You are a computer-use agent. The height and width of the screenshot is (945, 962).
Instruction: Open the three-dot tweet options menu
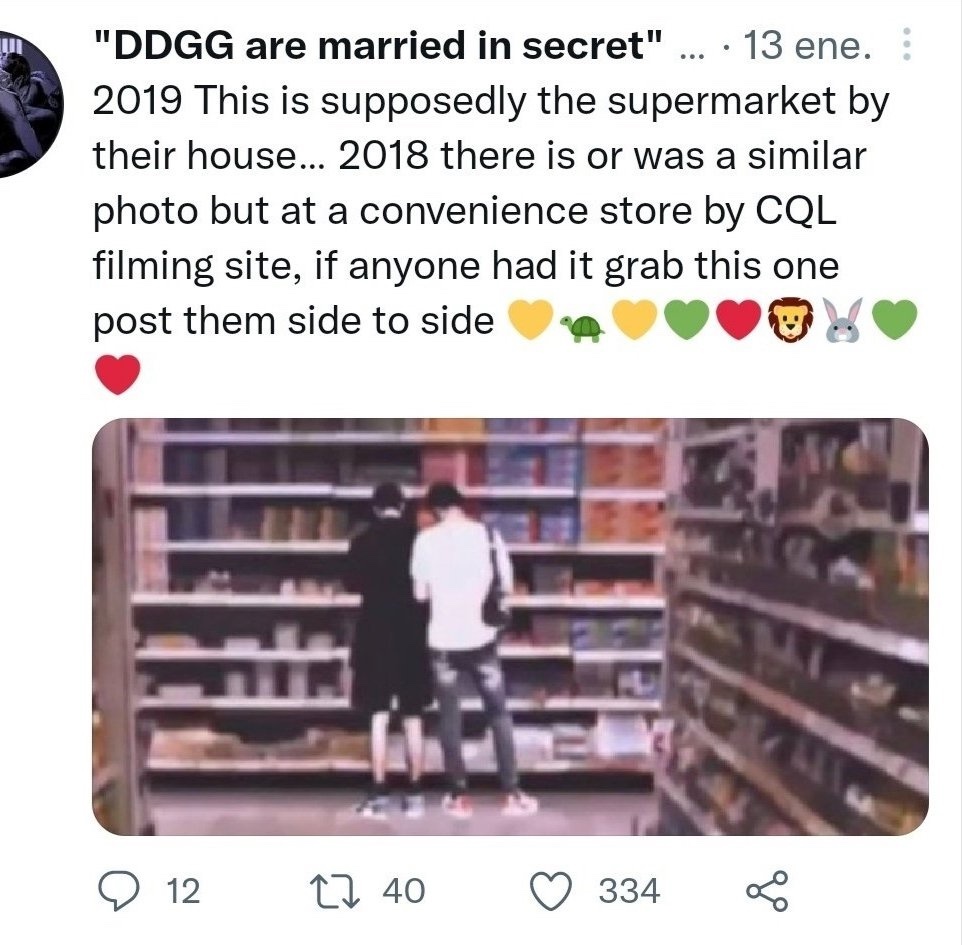click(x=907, y=44)
